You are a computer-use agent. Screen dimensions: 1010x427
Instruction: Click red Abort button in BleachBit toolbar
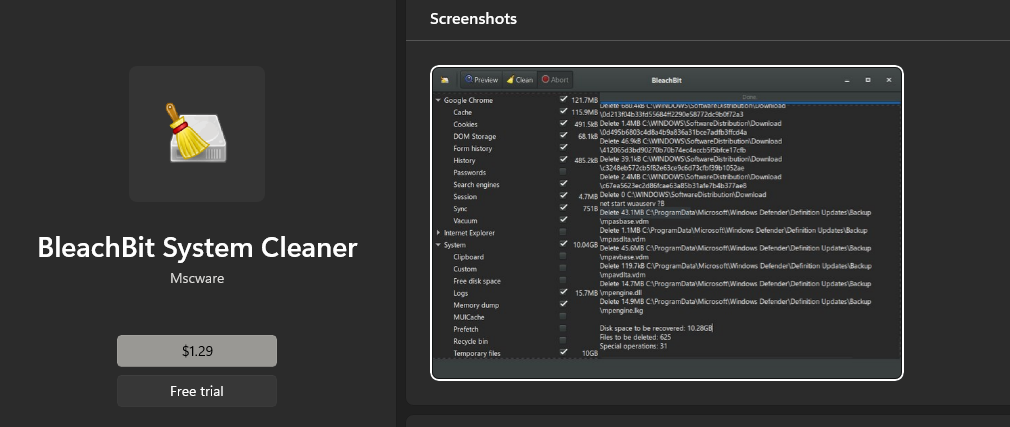555,80
